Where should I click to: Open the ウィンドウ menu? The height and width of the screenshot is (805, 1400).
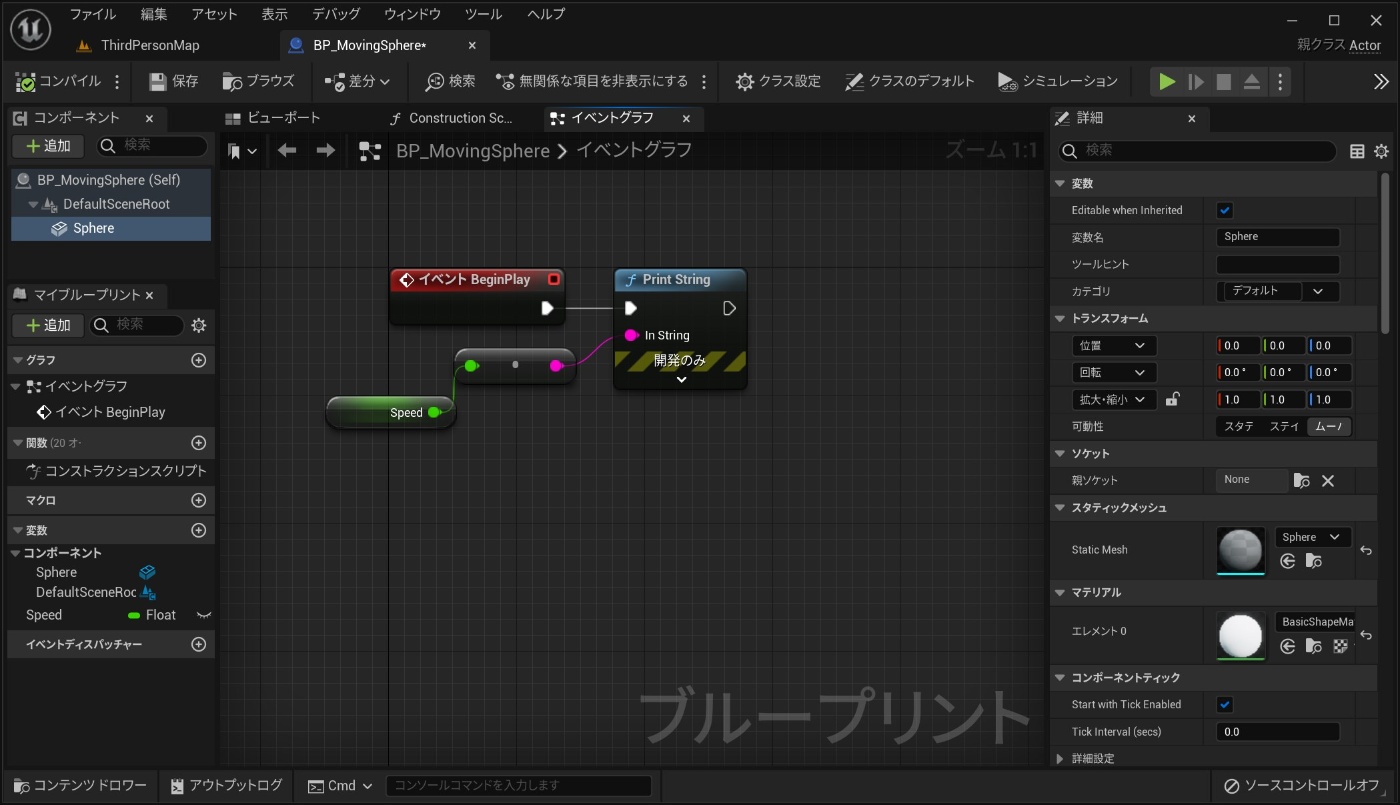point(412,14)
